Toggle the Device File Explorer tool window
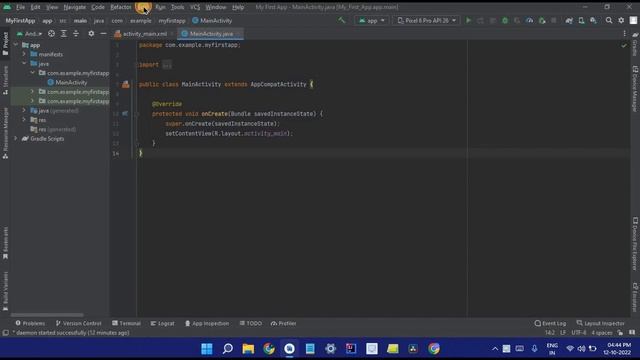 click(635, 244)
